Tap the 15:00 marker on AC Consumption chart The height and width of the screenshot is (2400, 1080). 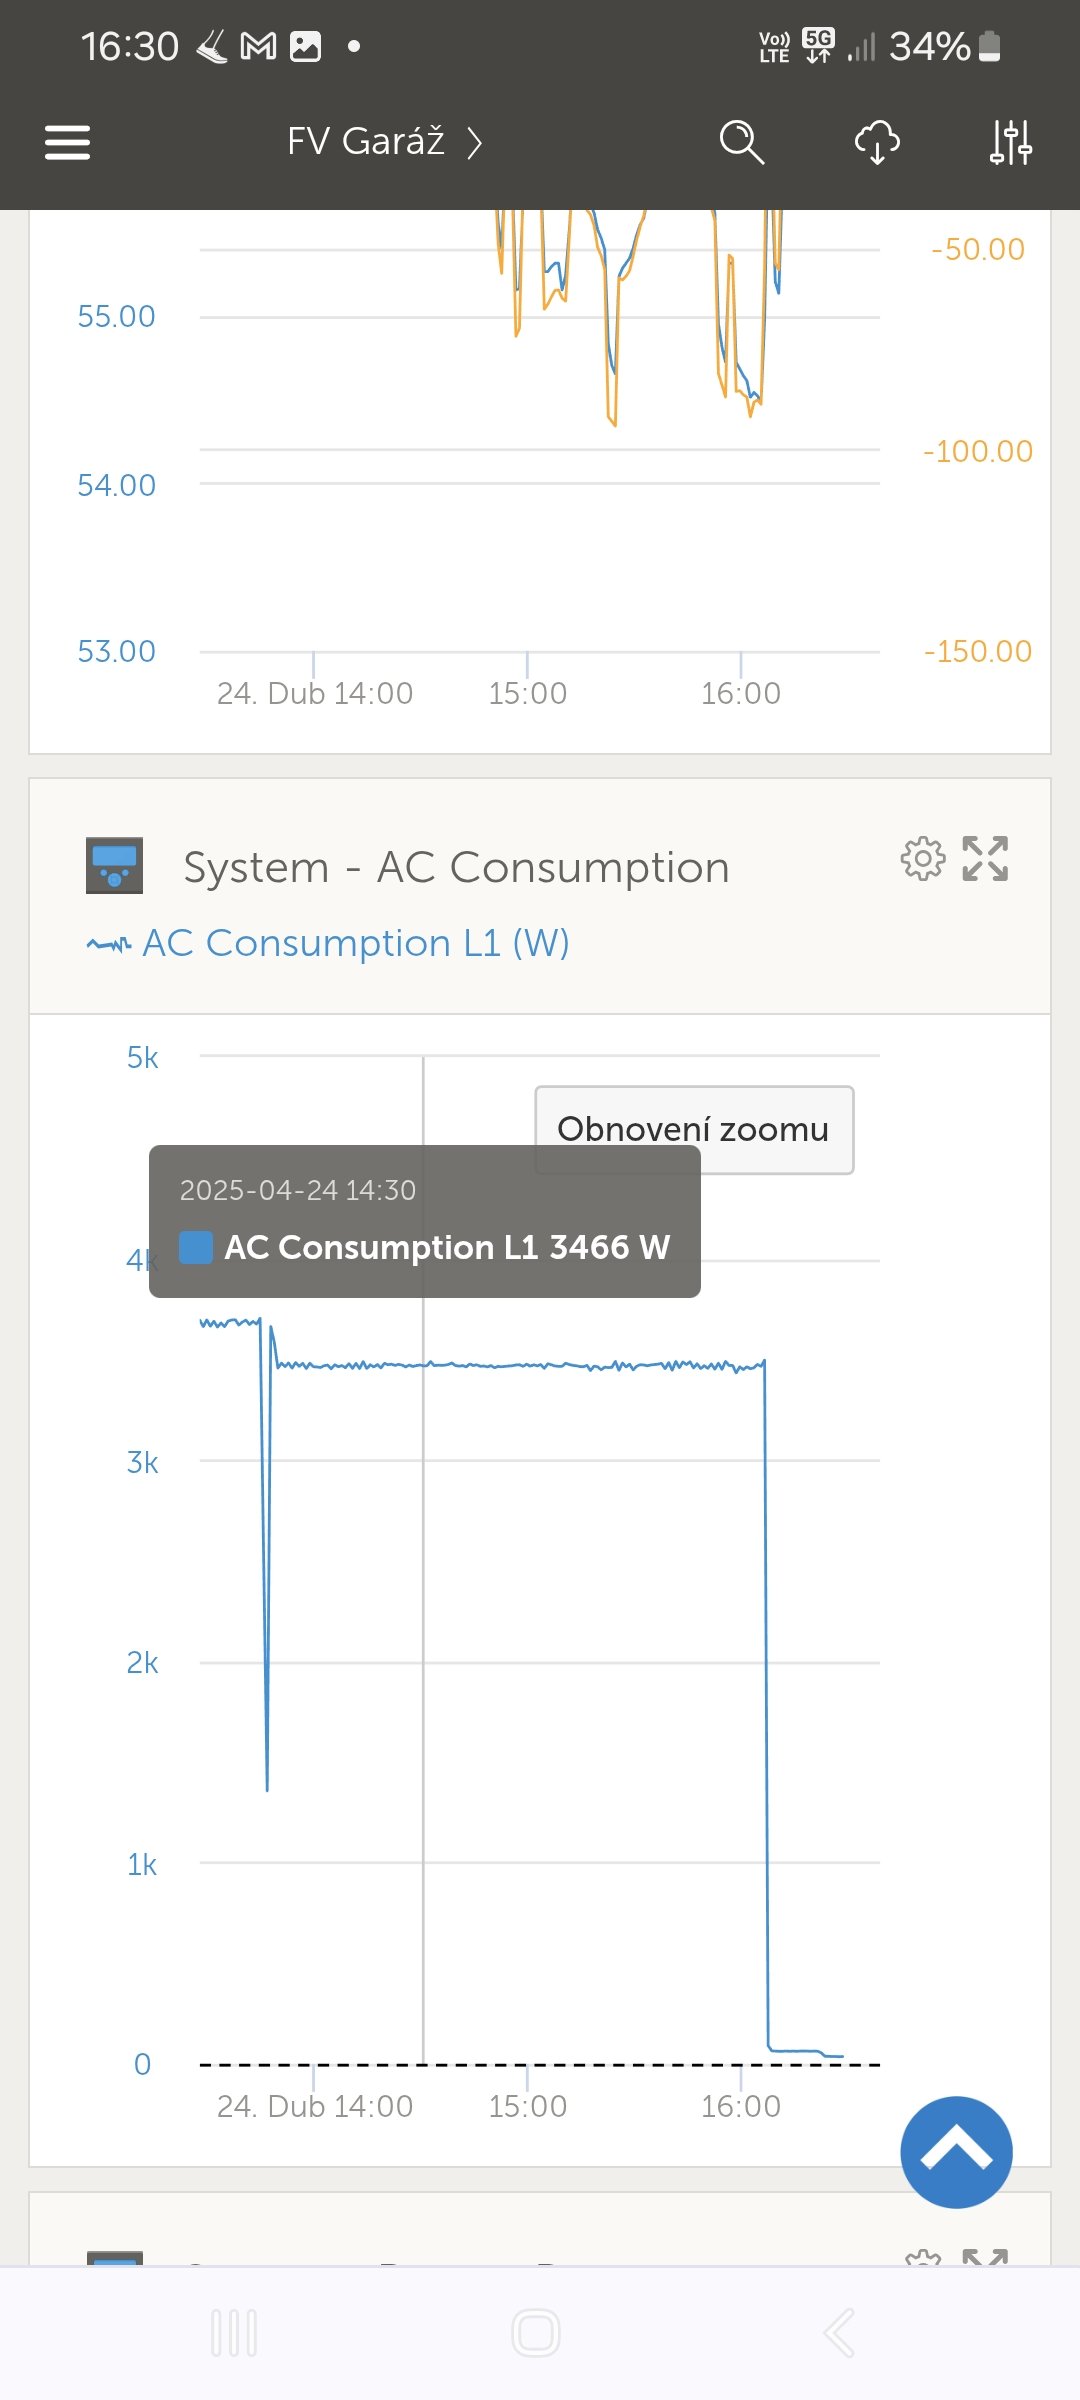click(527, 2106)
